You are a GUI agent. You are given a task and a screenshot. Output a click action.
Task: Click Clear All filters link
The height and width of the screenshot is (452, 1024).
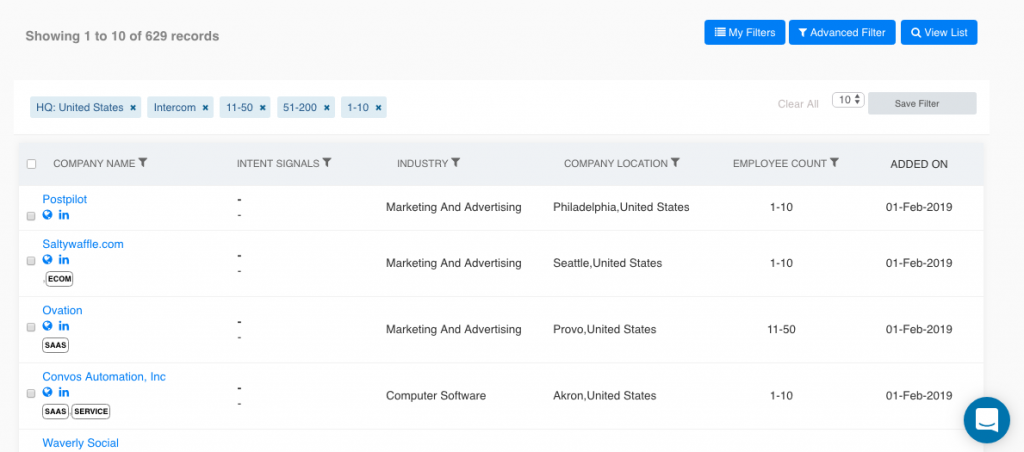798,104
